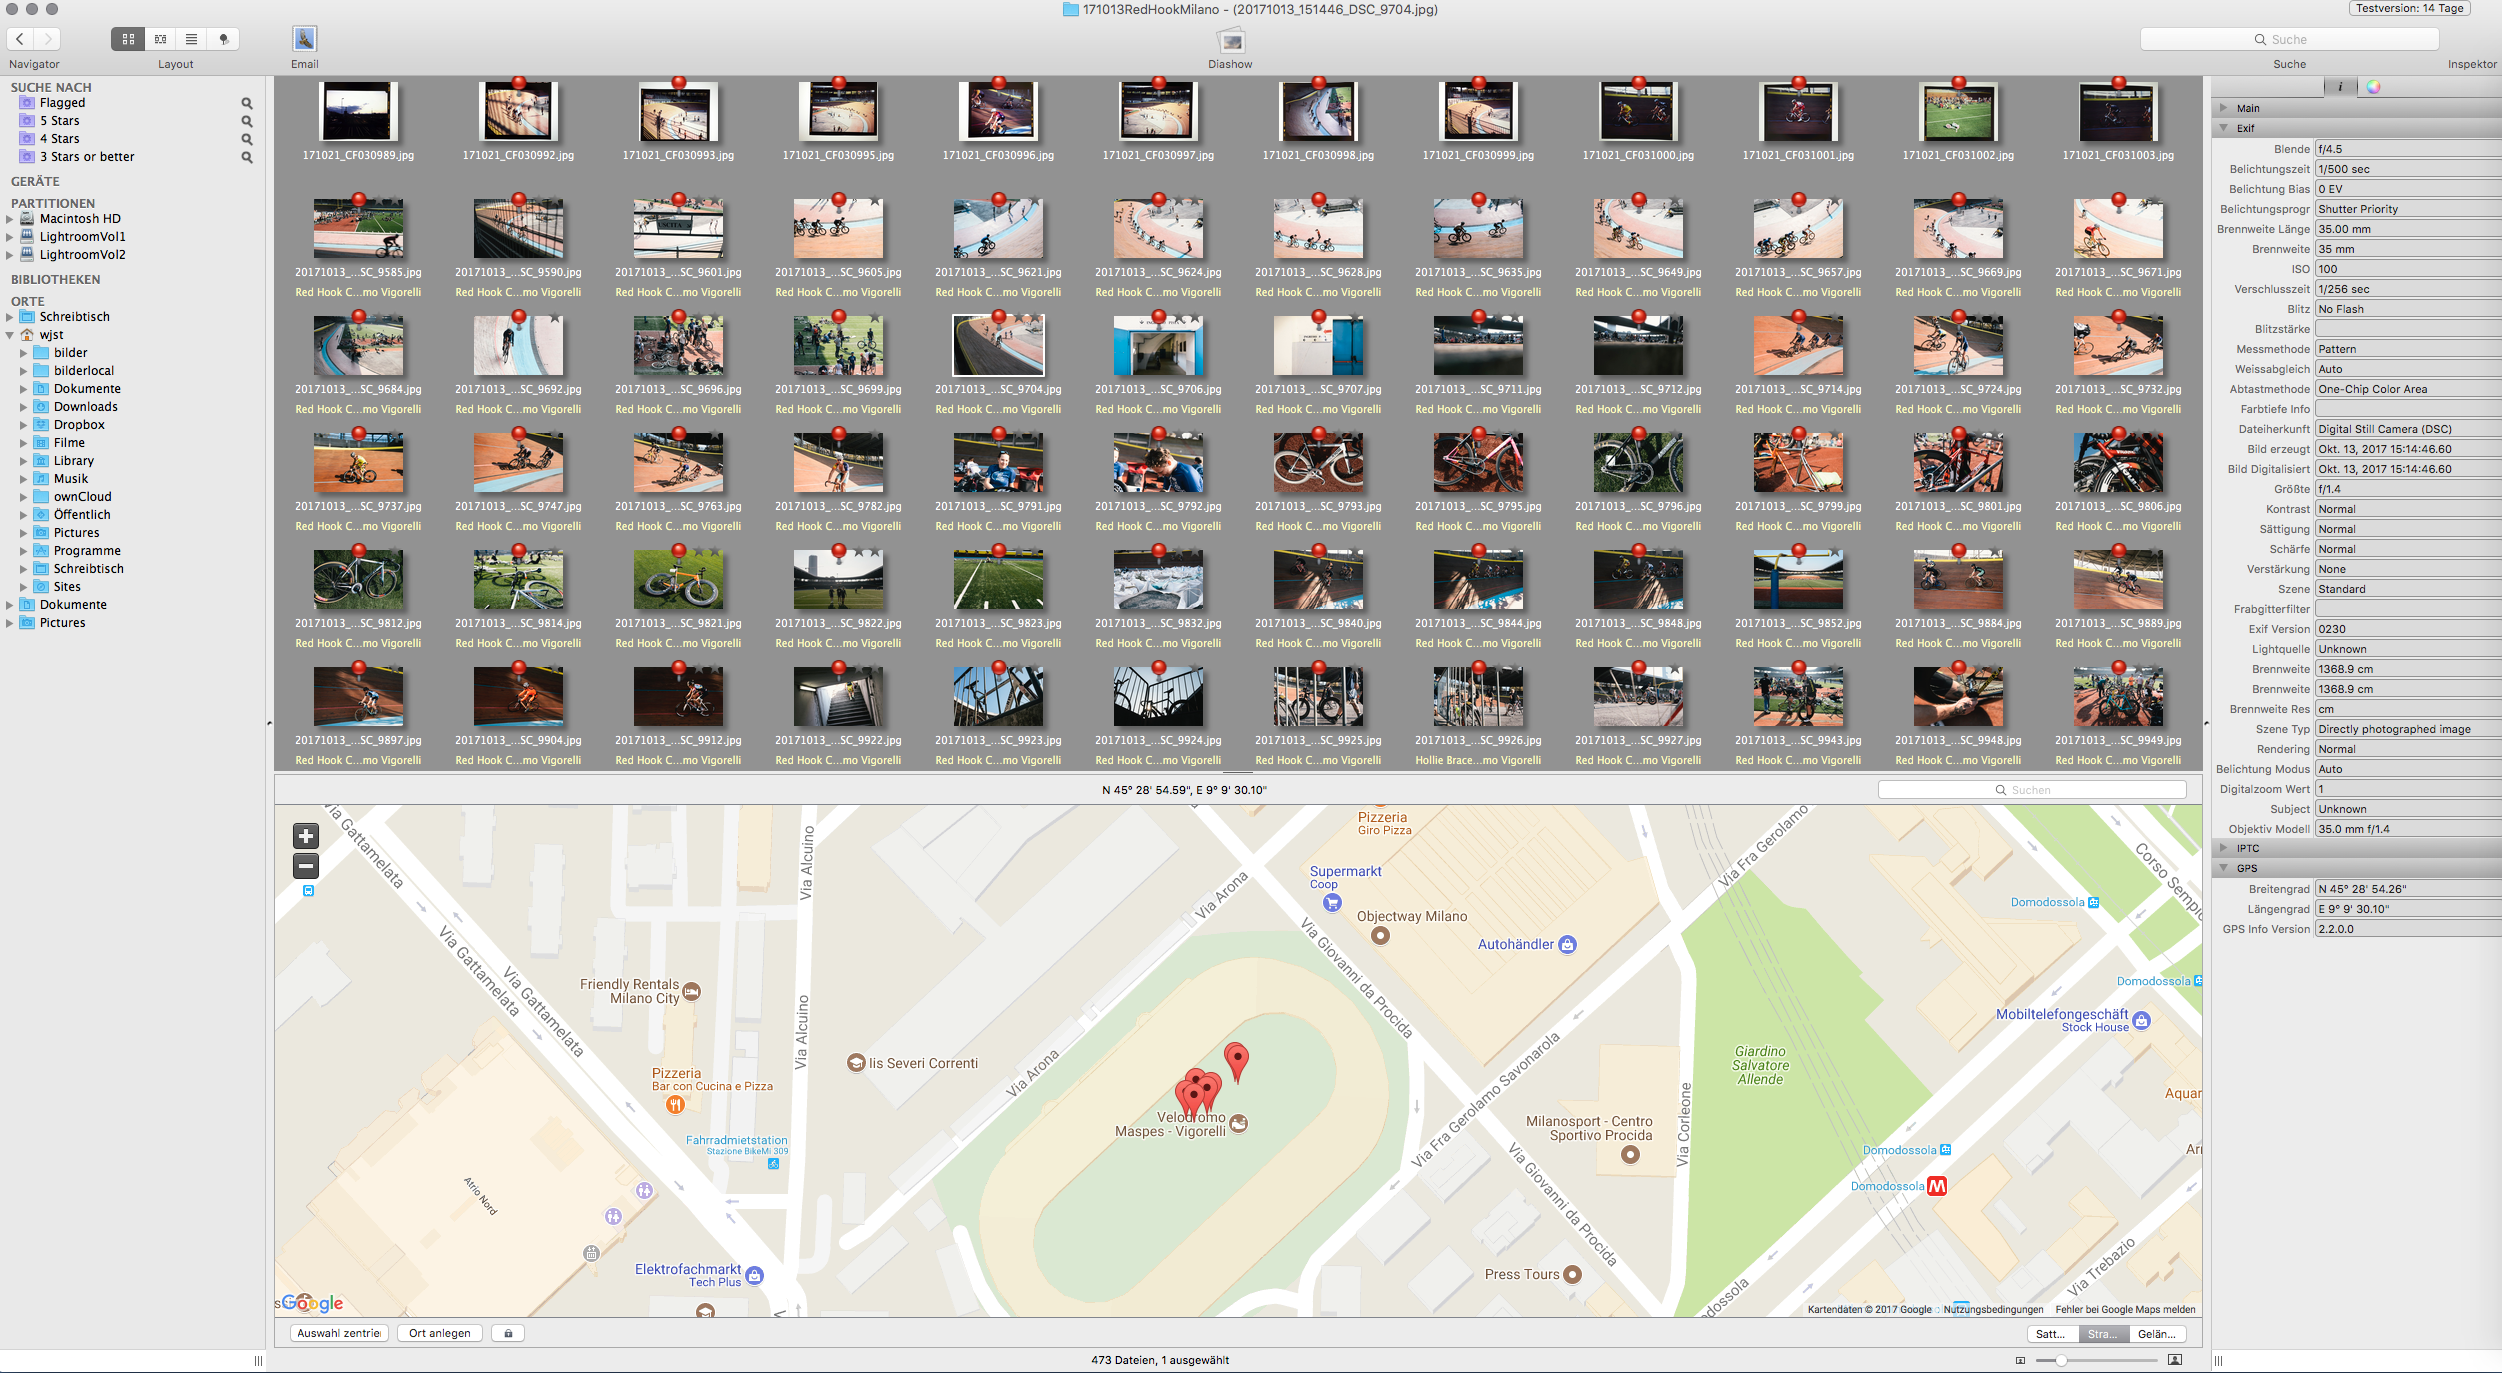The width and height of the screenshot is (2502, 1373).
Task: Switch to the list layout view
Action: click(191, 39)
